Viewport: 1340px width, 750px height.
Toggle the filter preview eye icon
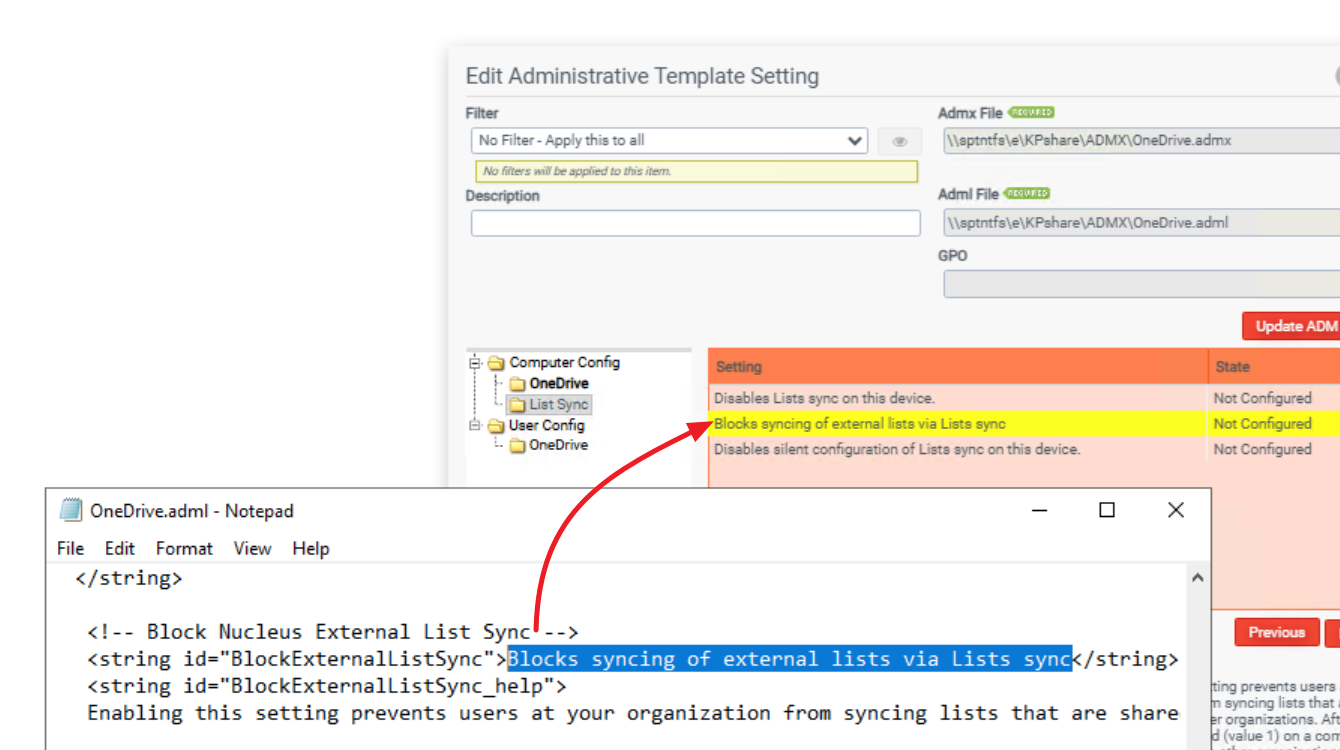point(900,141)
